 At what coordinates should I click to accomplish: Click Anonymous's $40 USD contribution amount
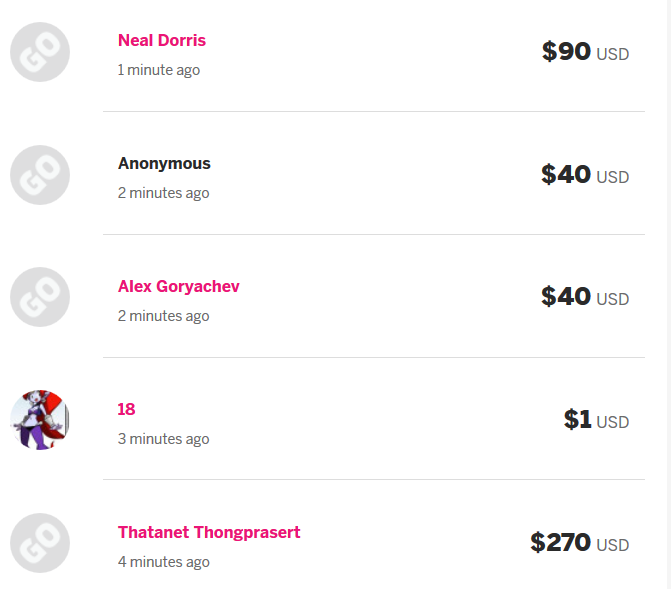[x=585, y=175]
